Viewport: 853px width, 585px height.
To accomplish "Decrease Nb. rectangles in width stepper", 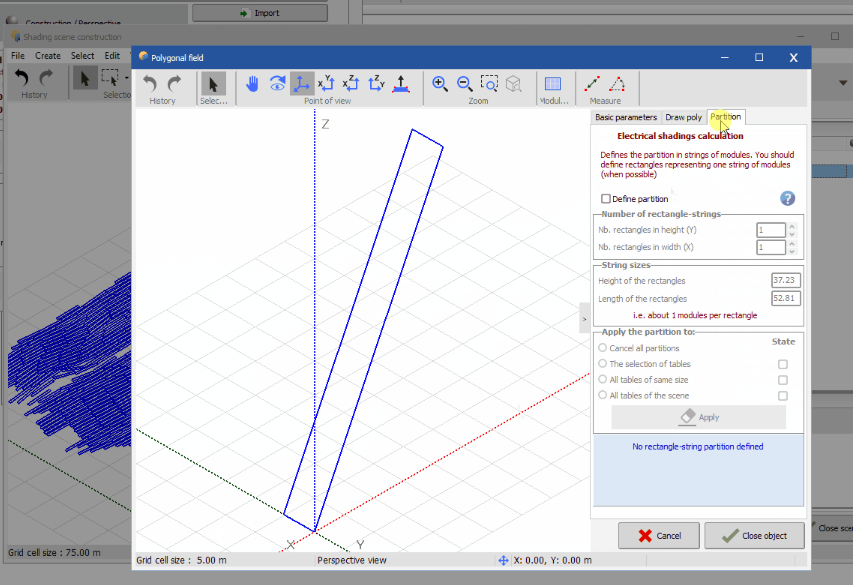I will (x=792, y=251).
